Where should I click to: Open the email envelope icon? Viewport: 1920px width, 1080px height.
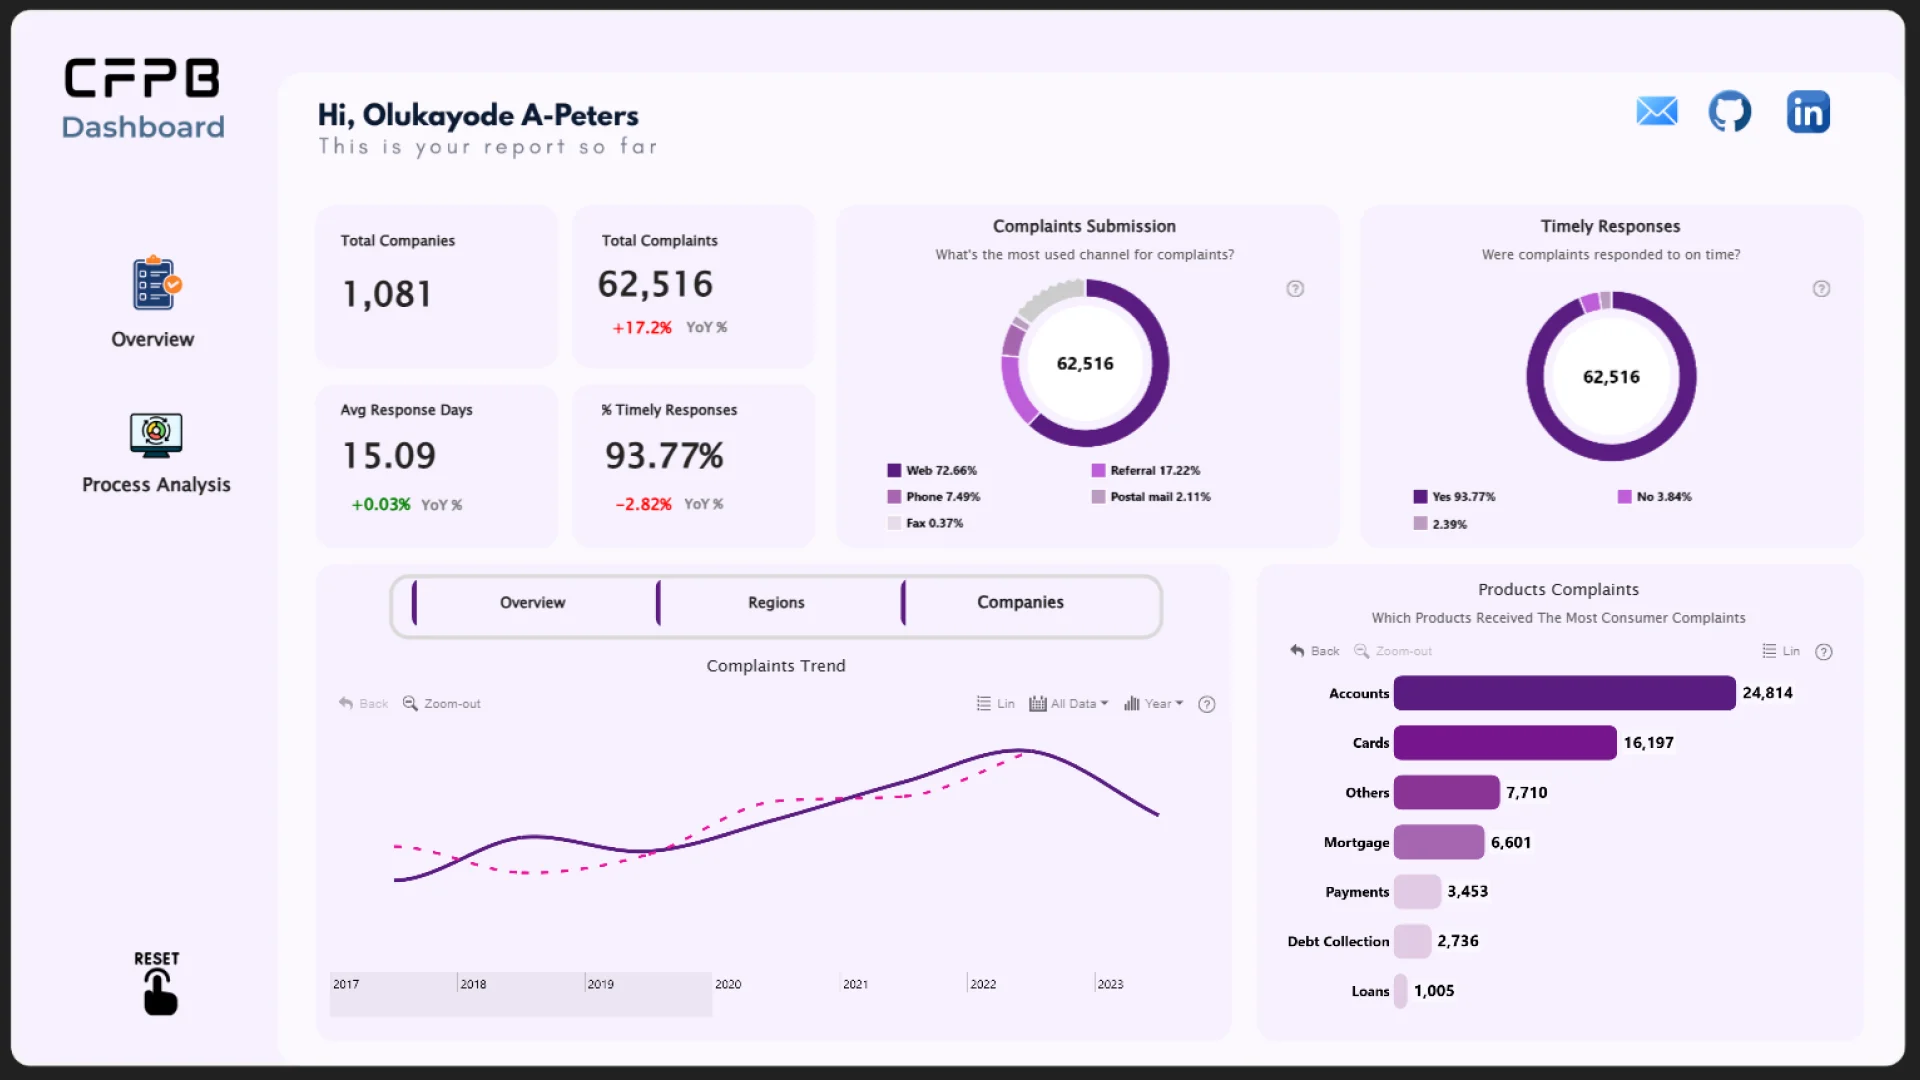(1656, 111)
